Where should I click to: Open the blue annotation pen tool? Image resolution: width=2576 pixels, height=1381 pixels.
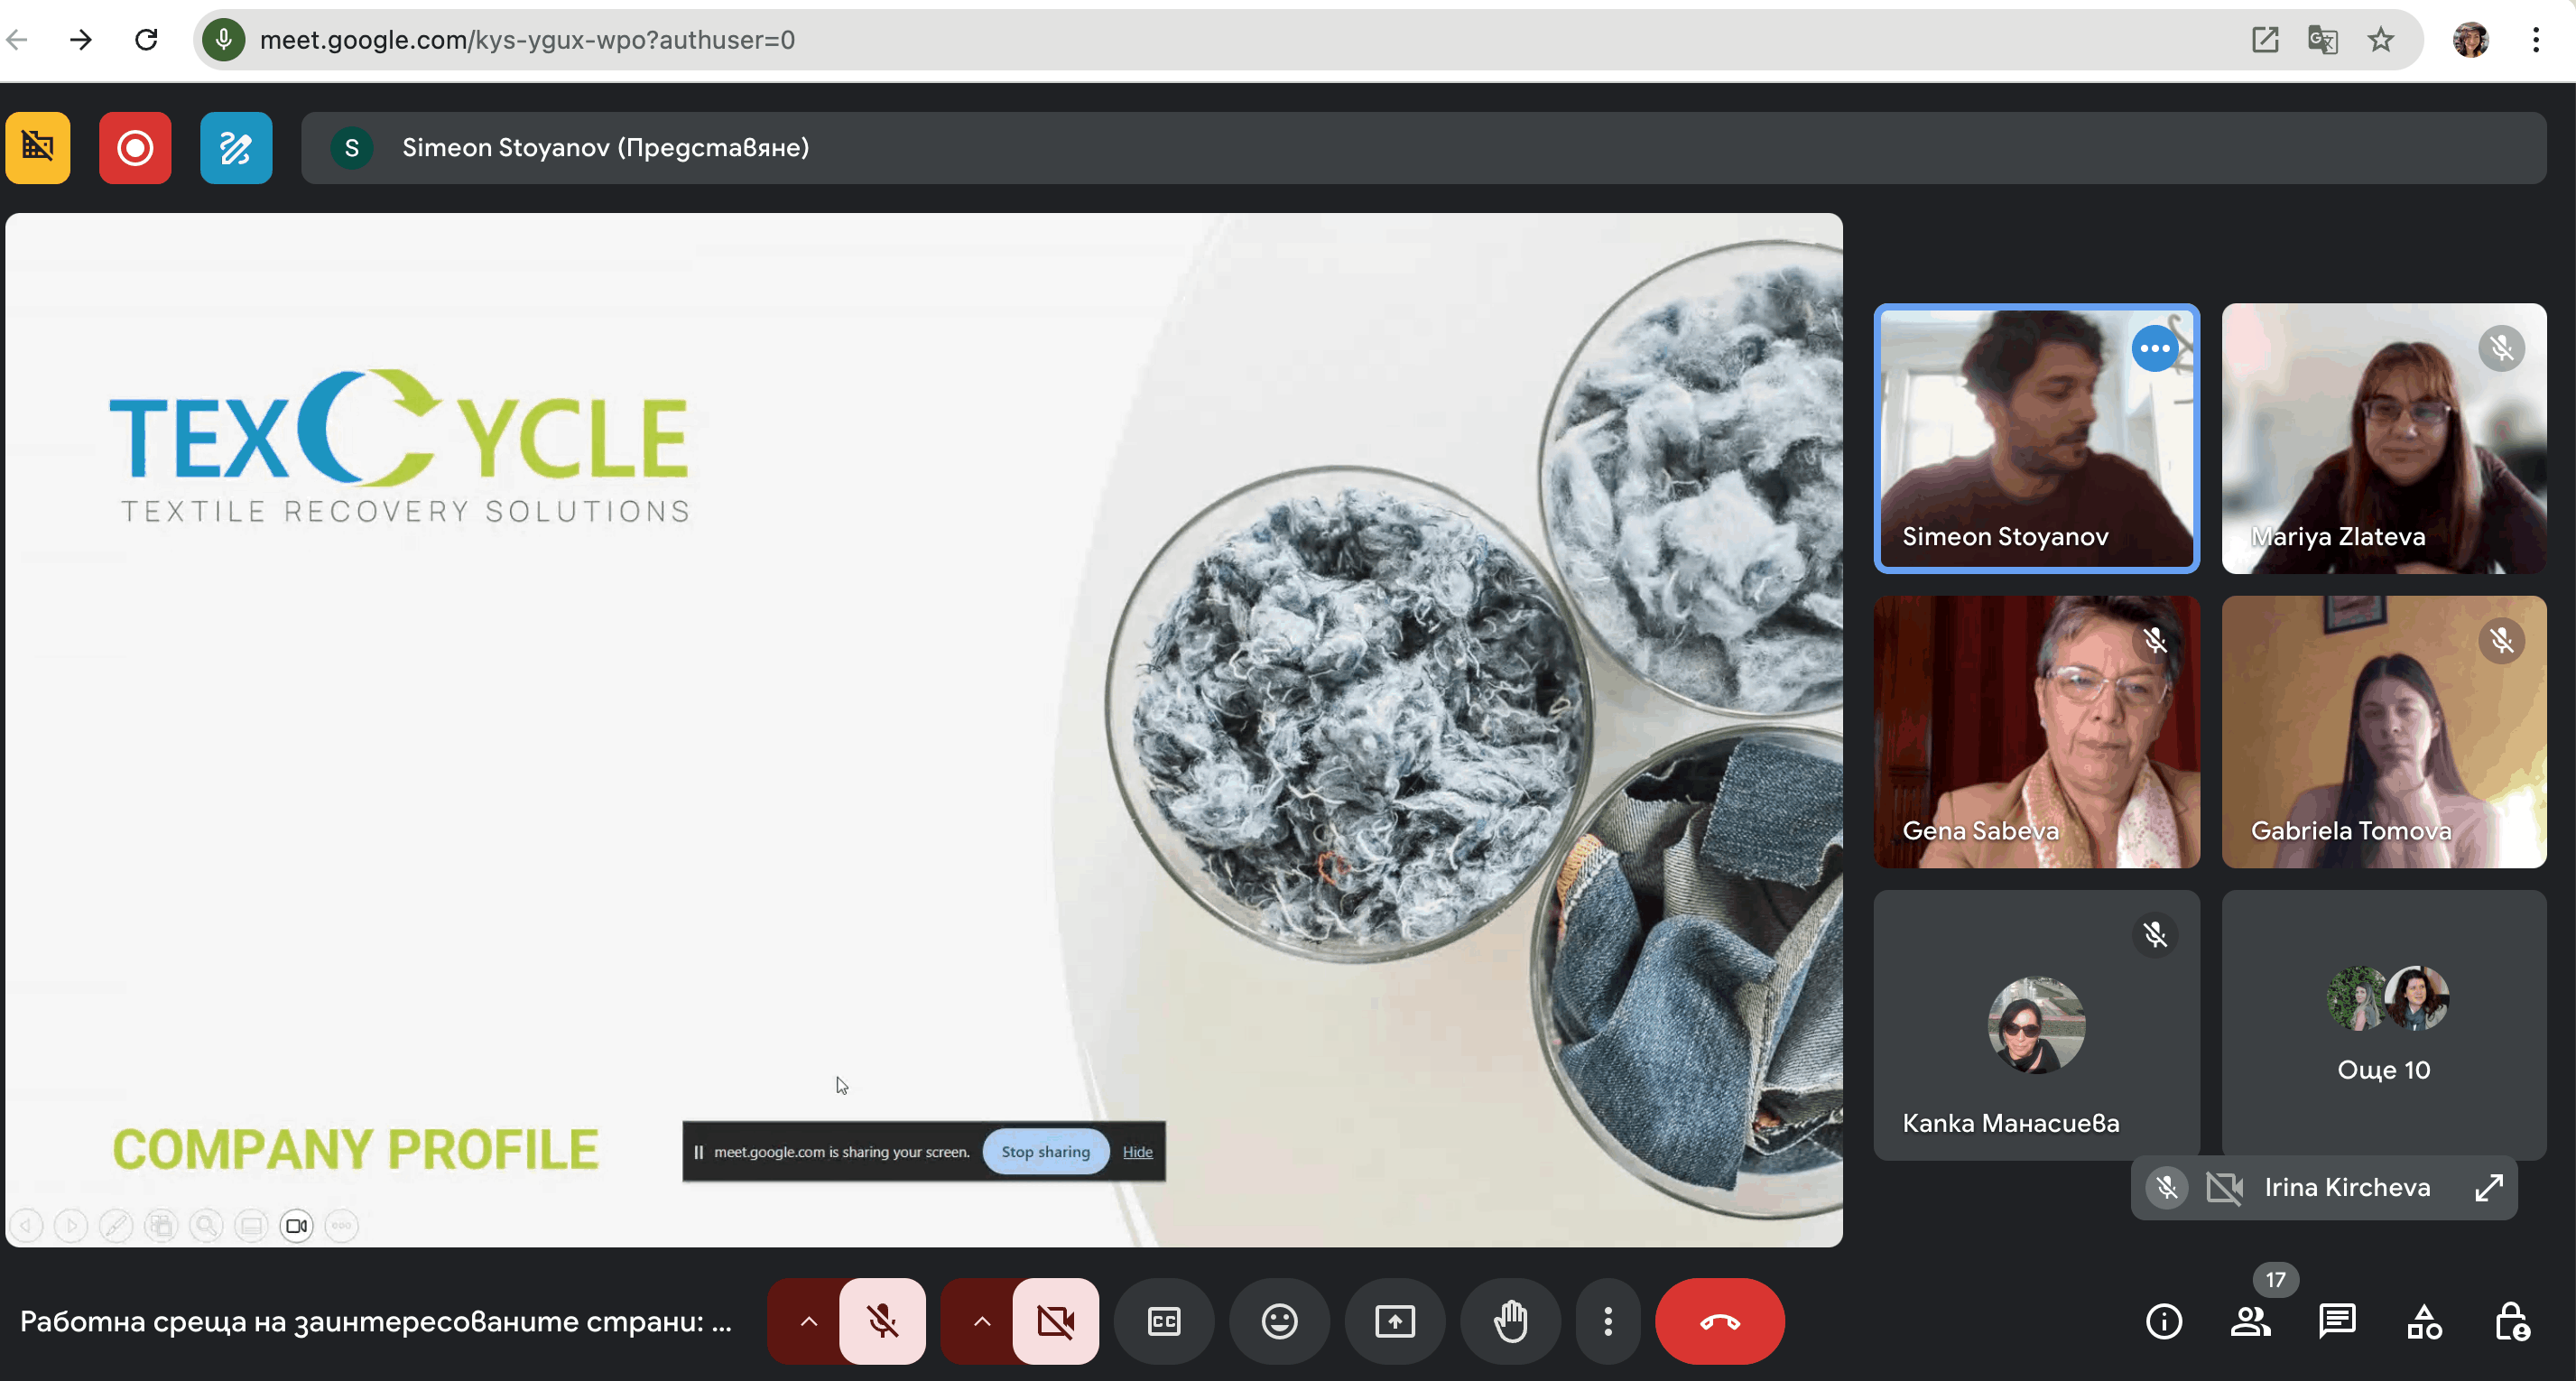[236, 148]
